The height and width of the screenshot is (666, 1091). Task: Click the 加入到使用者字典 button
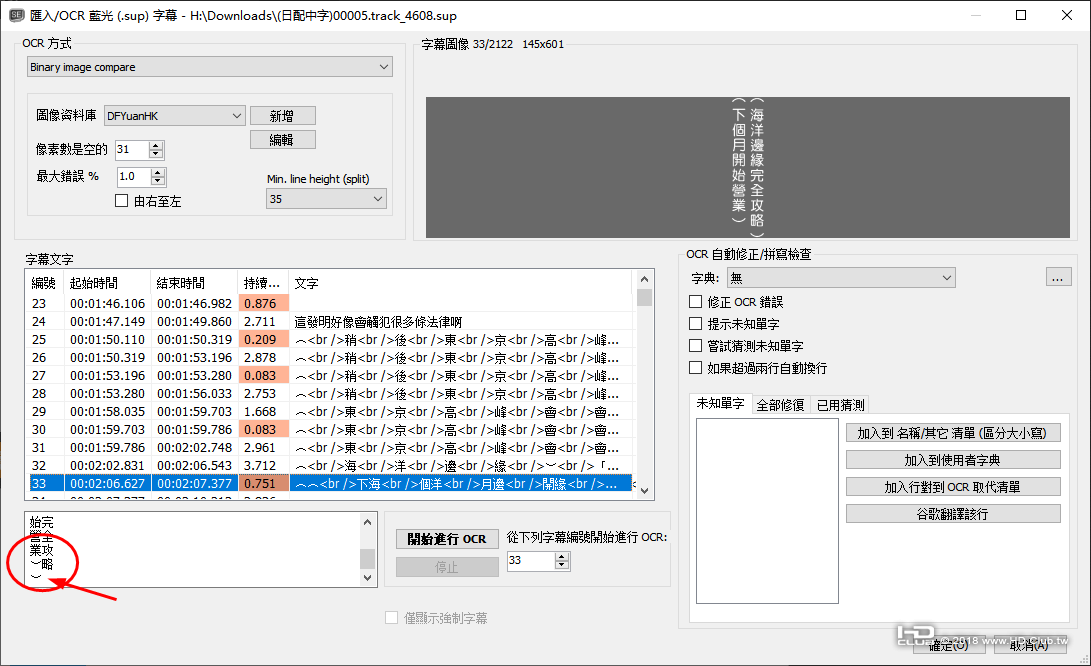tap(952, 459)
